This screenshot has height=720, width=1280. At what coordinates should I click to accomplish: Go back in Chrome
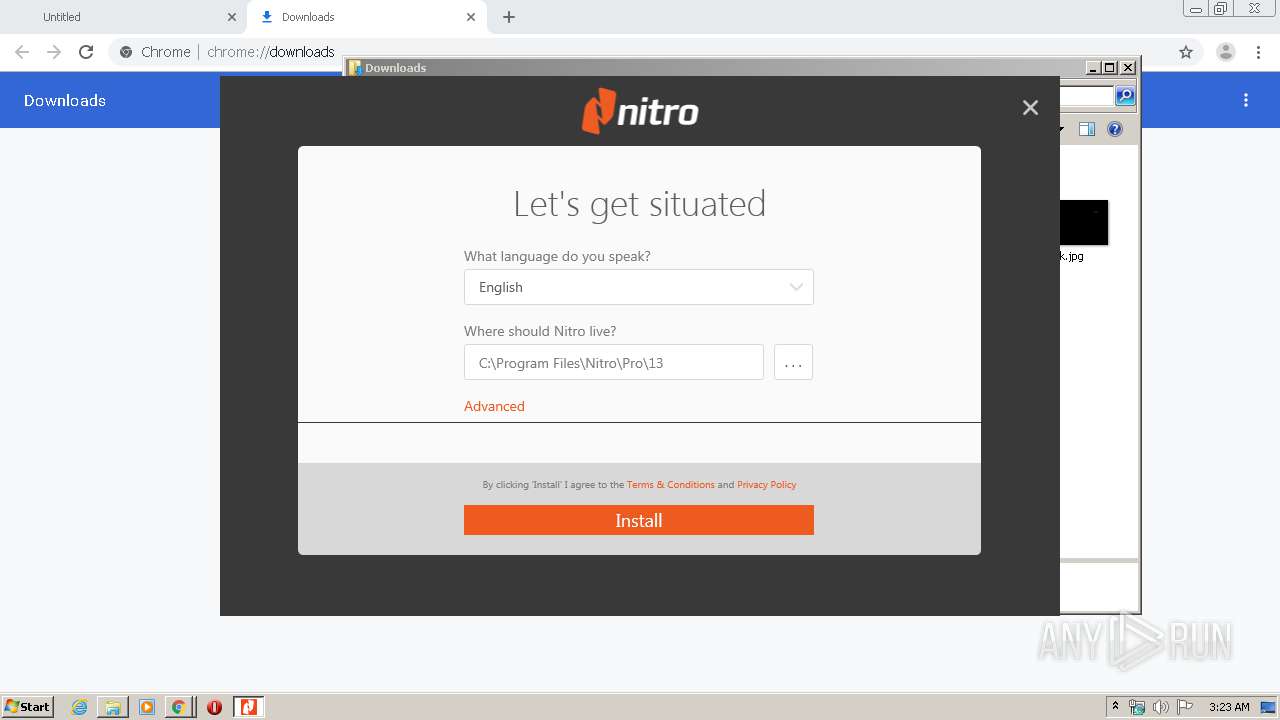(x=22, y=52)
